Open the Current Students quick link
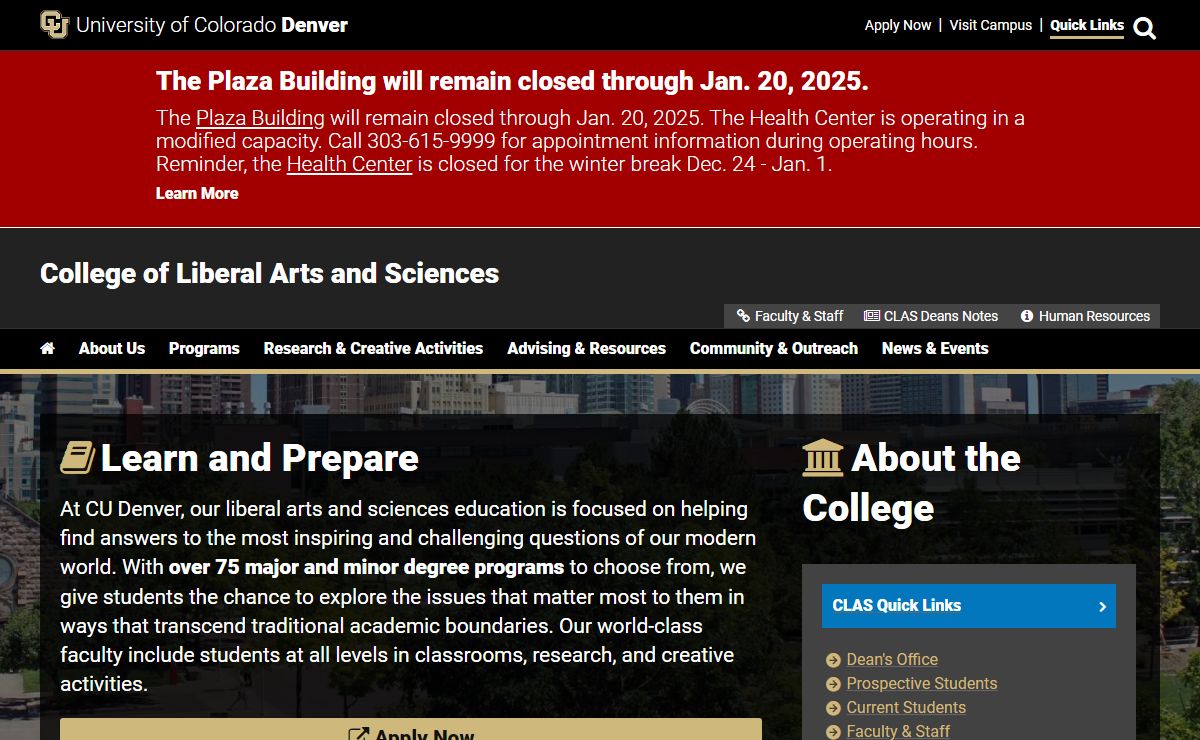 [906, 708]
